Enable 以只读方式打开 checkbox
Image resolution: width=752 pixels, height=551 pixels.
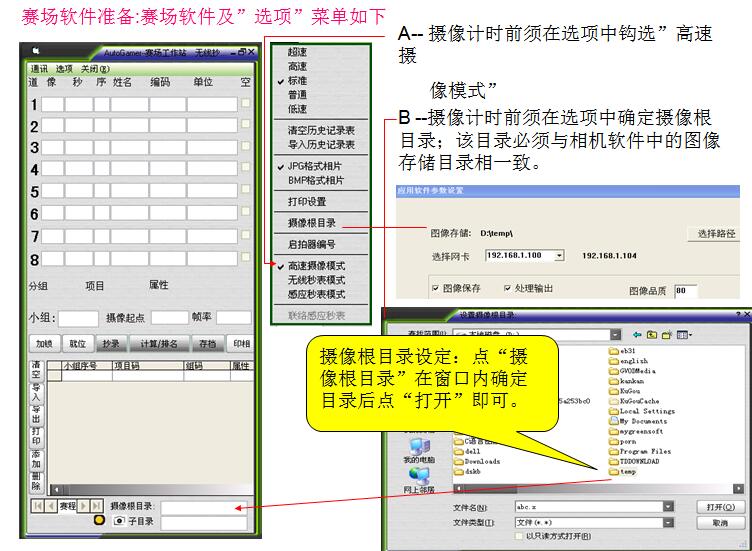click(x=519, y=536)
